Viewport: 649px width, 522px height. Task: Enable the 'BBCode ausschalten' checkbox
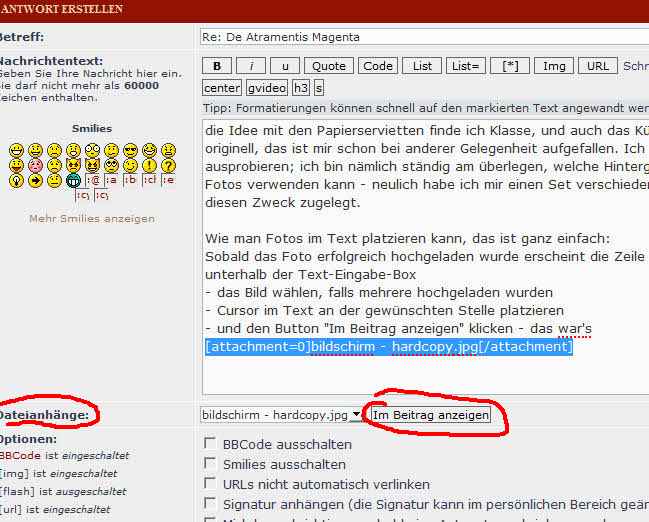pyautogui.click(x=209, y=444)
